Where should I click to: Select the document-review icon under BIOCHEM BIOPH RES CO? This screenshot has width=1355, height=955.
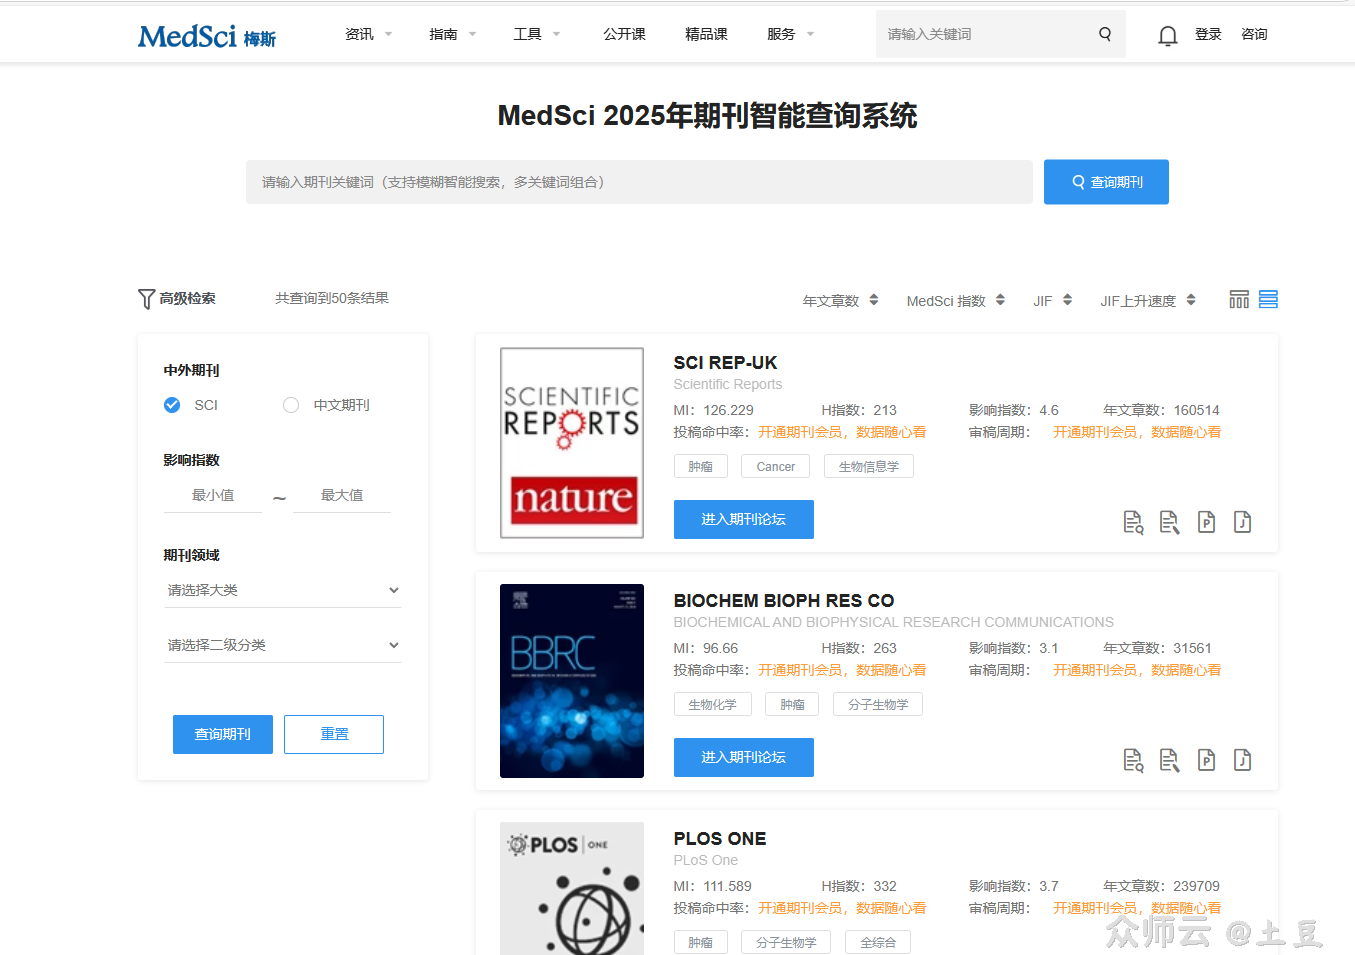coord(1169,759)
